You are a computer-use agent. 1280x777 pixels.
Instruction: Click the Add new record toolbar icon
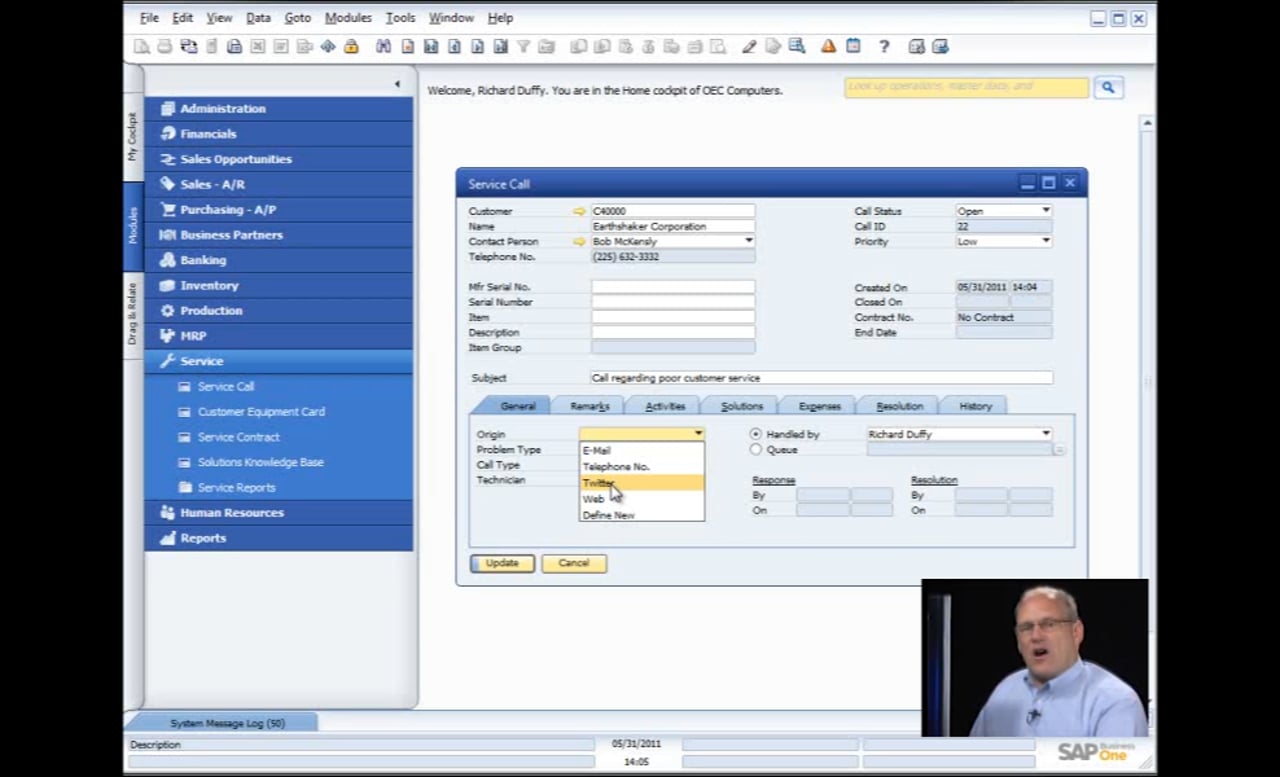pyautogui.click(x=408, y=47)
